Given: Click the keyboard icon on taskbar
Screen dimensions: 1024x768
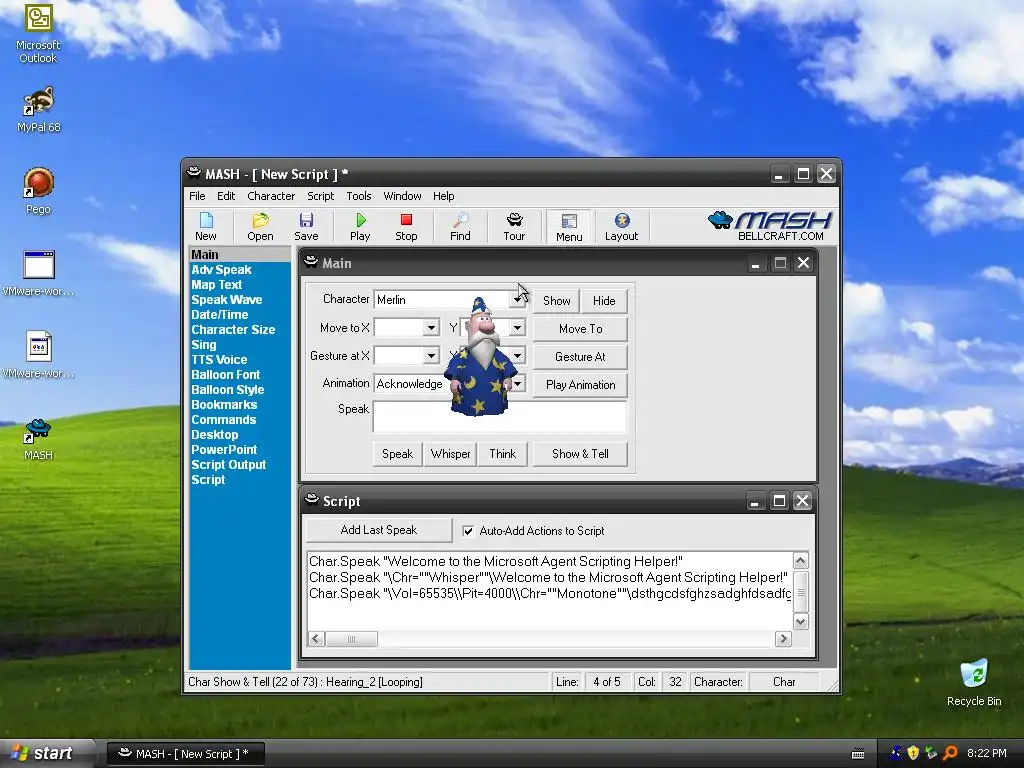Looking at the screenshot, I should (x=858, y=754).
